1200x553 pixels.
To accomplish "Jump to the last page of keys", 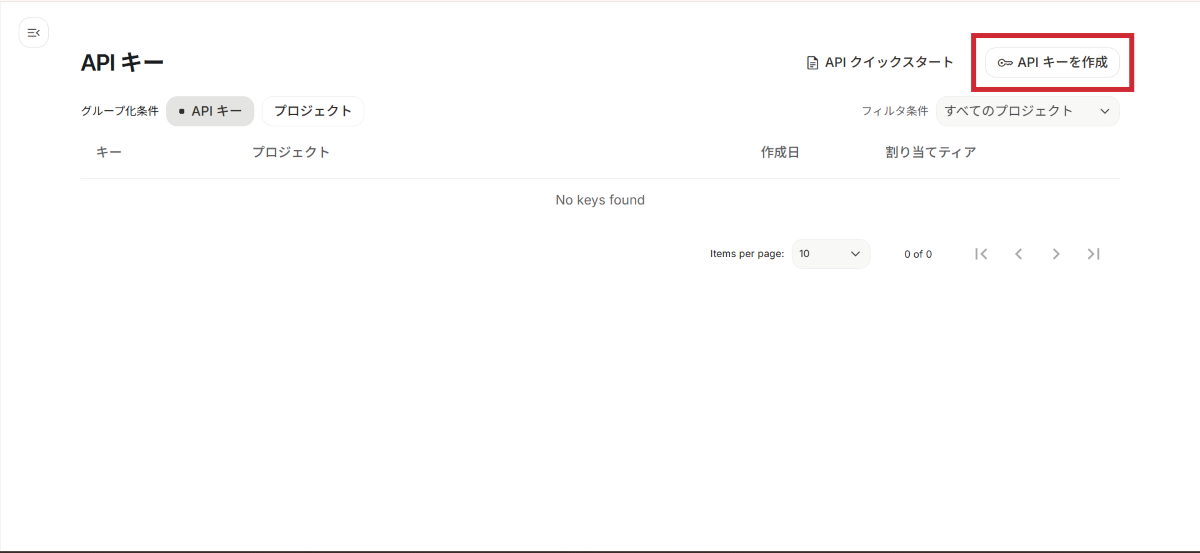I will (x=1093, y=254).
